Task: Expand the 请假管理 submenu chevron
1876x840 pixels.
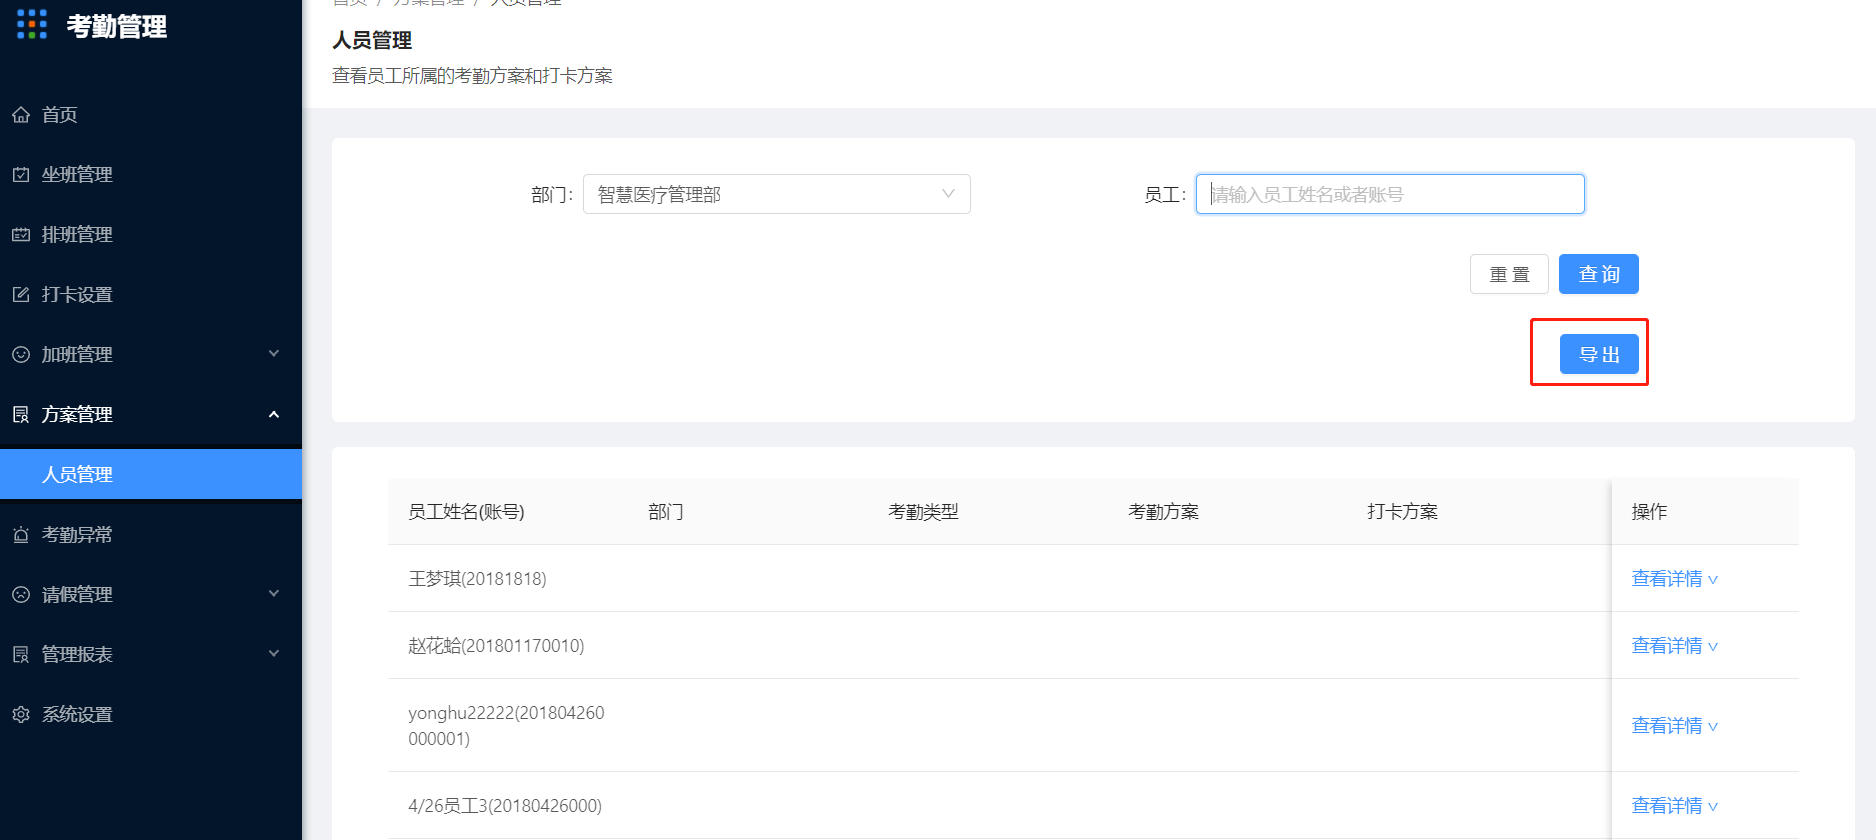Action: click(274, 594)
